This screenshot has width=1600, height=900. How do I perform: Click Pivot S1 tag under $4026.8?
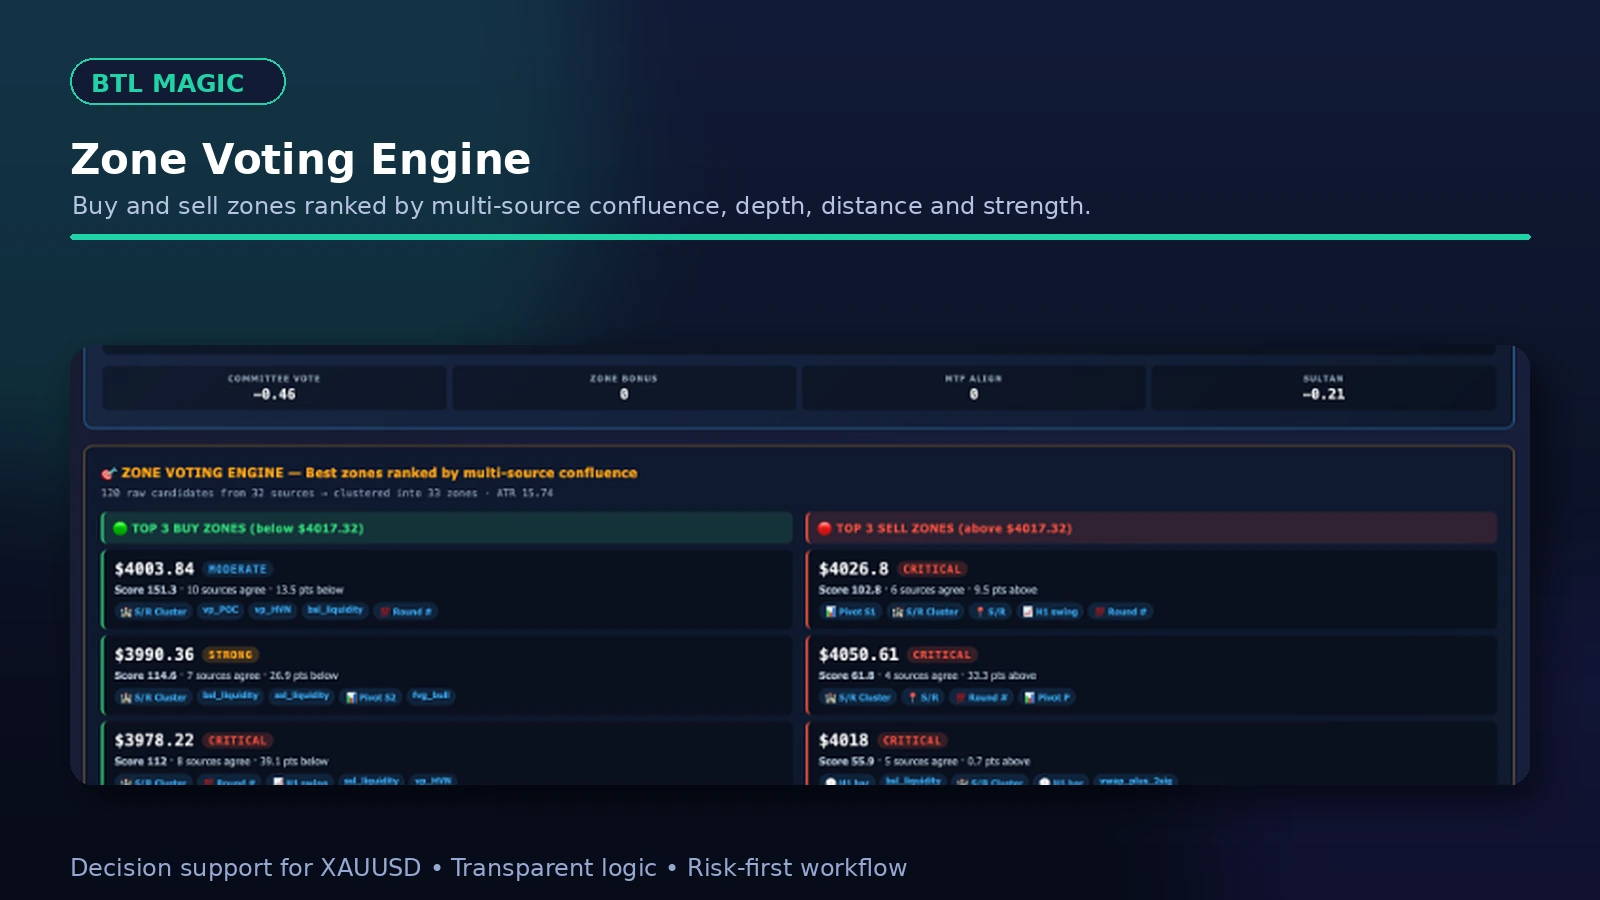pyautogui.click(x=851, y=611)
